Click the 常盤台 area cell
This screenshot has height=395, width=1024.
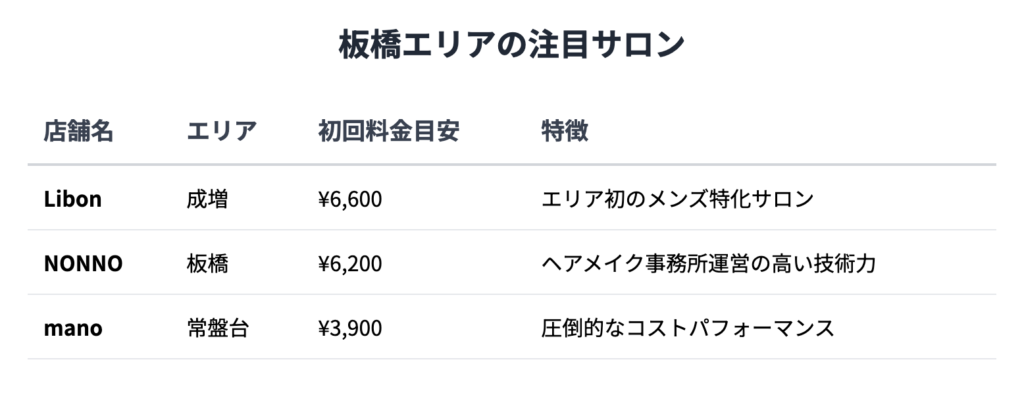(x=217, y=328)
